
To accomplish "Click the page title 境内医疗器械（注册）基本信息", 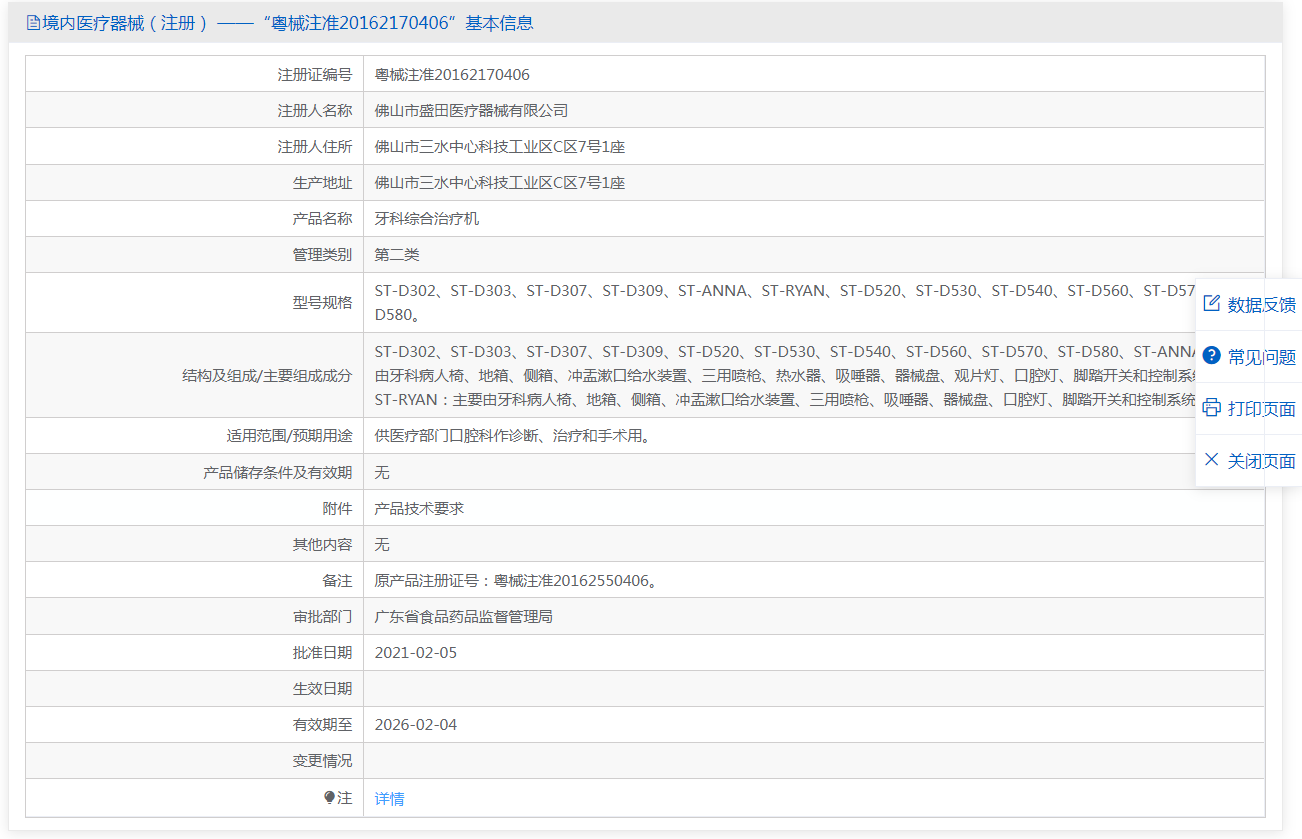I will coord(287,23).
